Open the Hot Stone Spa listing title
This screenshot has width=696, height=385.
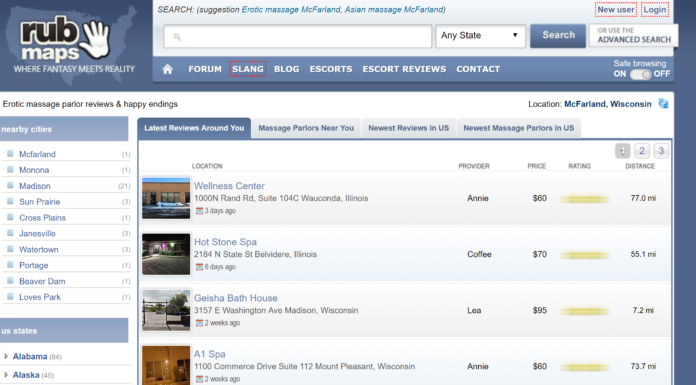225,242
